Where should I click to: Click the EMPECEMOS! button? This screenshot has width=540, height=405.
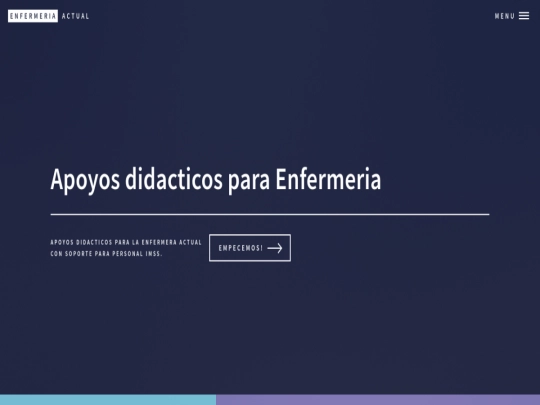click(x=250, y=248)
